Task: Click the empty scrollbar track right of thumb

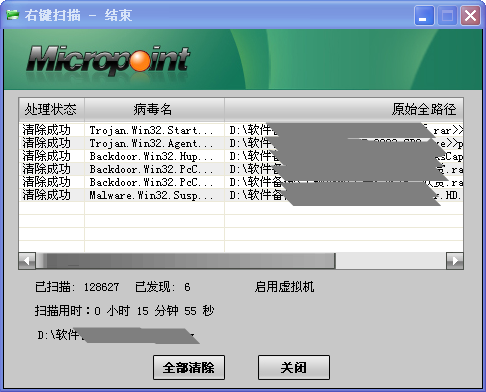Action: 391,261
